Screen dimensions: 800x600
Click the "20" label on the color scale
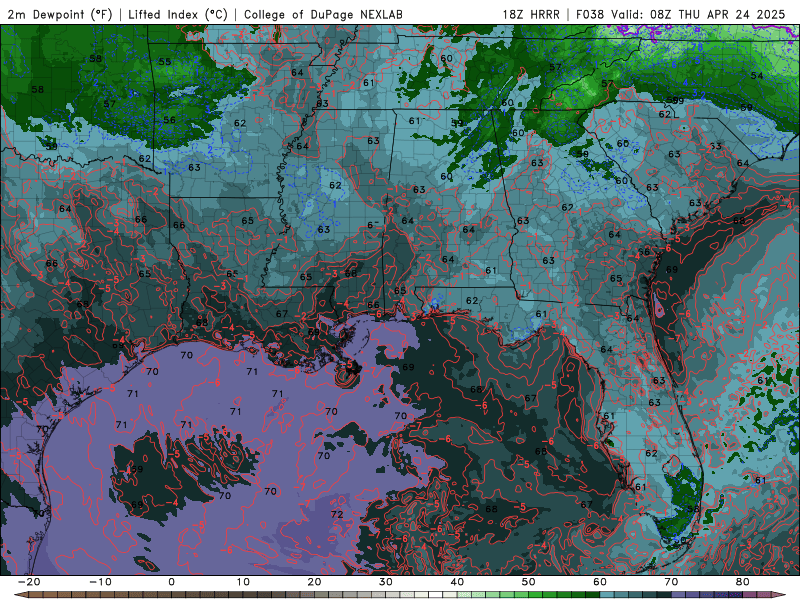coord(314,582)
